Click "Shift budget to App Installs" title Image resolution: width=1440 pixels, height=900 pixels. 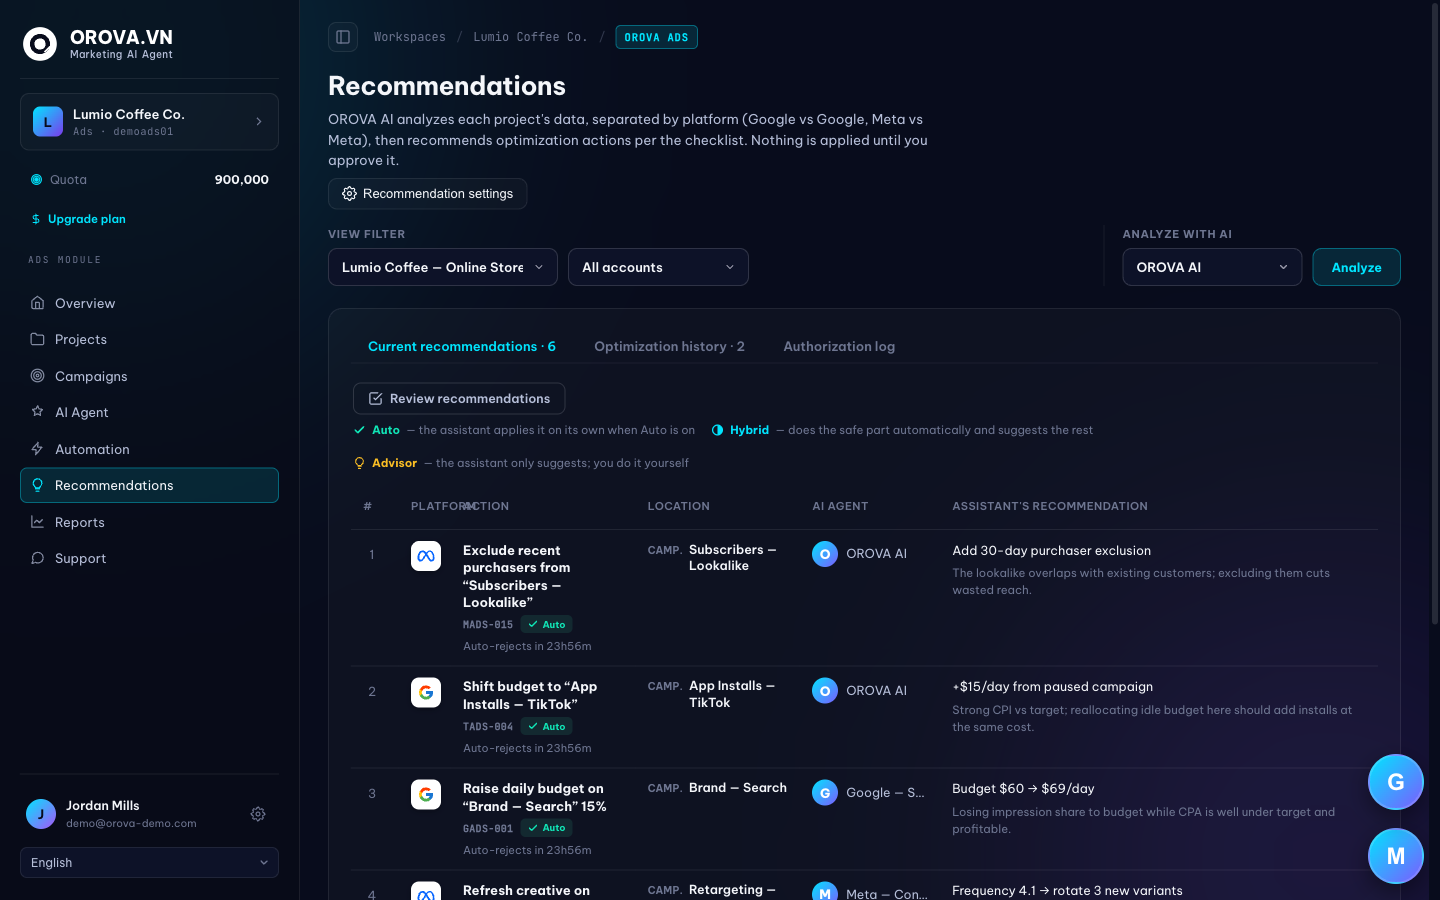coord(530,695)
